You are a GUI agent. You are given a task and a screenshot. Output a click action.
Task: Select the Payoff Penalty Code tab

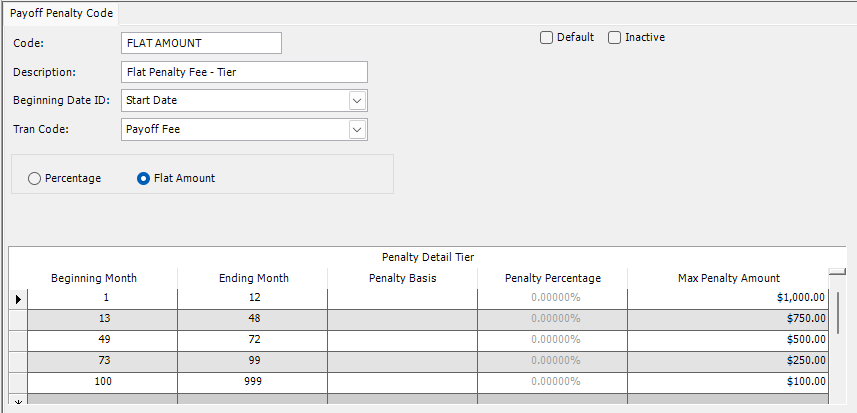[x=61, y=14]
